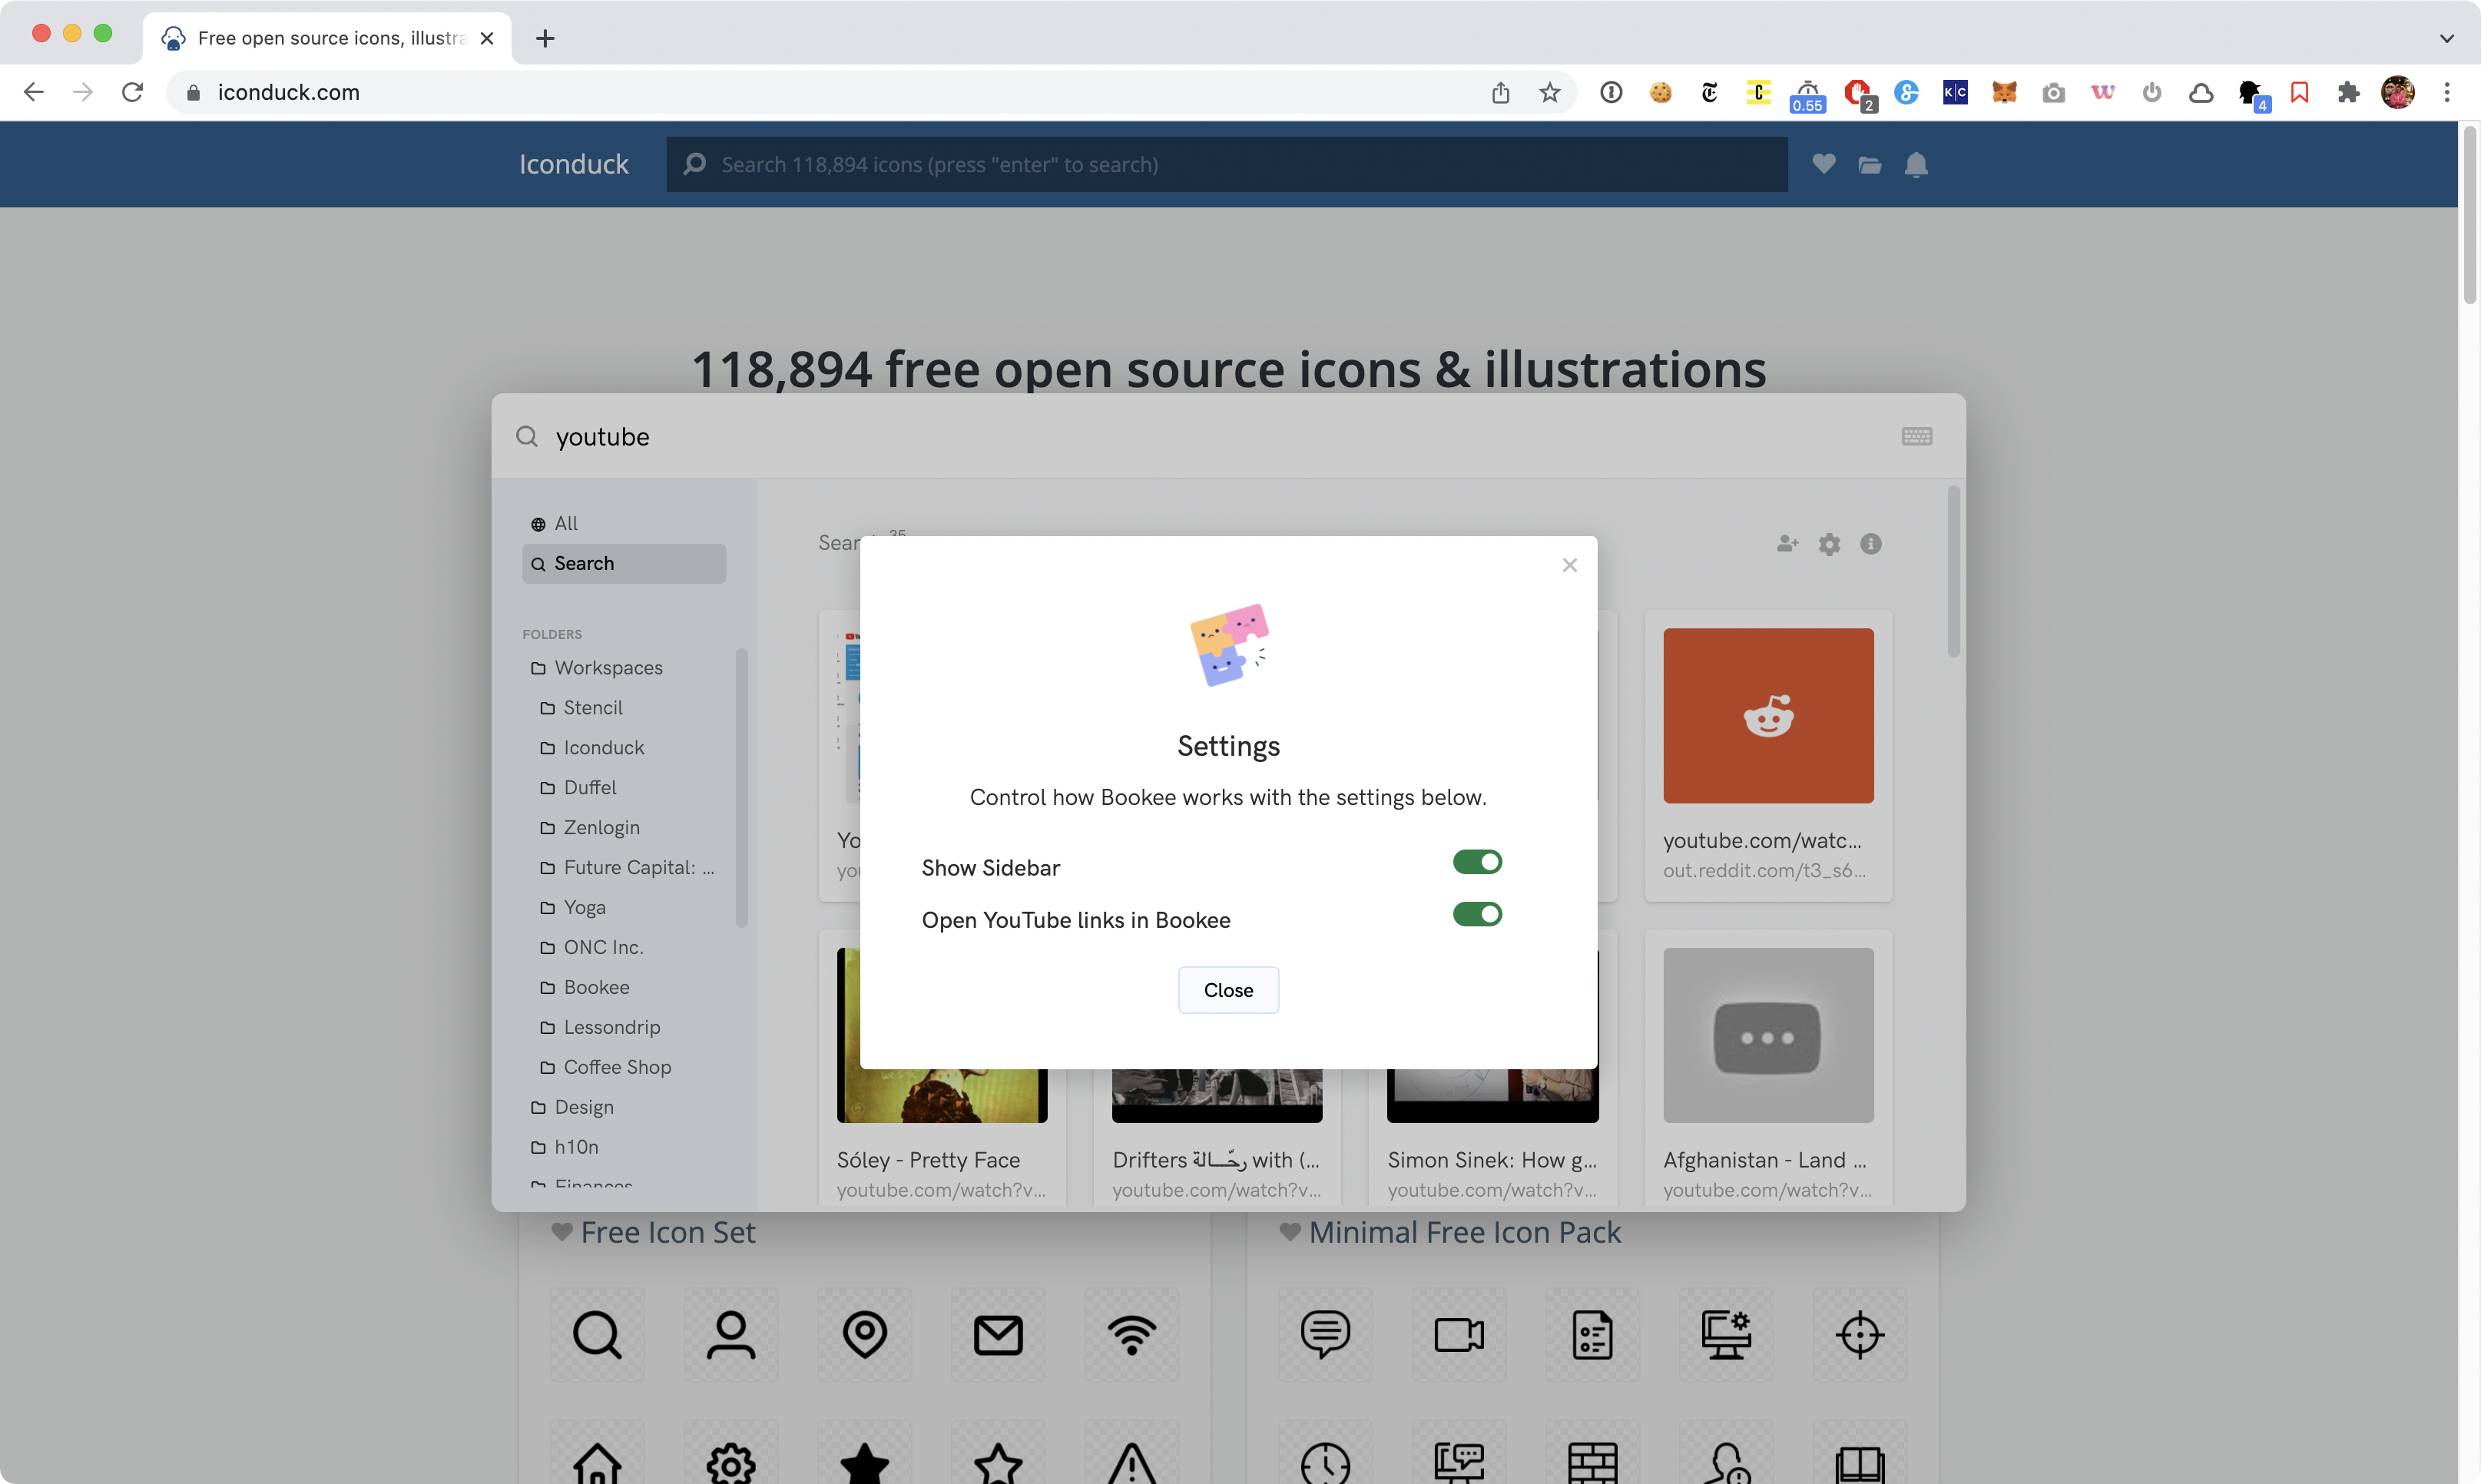The image size is (2481, 1484).
Task: Click the info circle icon in Bookee
Action: tap(1870, 544)
